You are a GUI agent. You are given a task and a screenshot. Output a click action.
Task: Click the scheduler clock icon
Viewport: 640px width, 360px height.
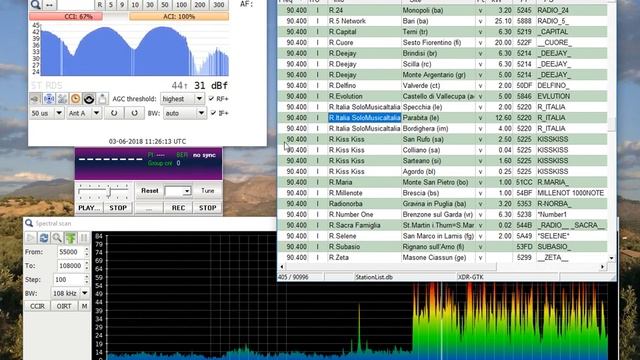[76, 99]
